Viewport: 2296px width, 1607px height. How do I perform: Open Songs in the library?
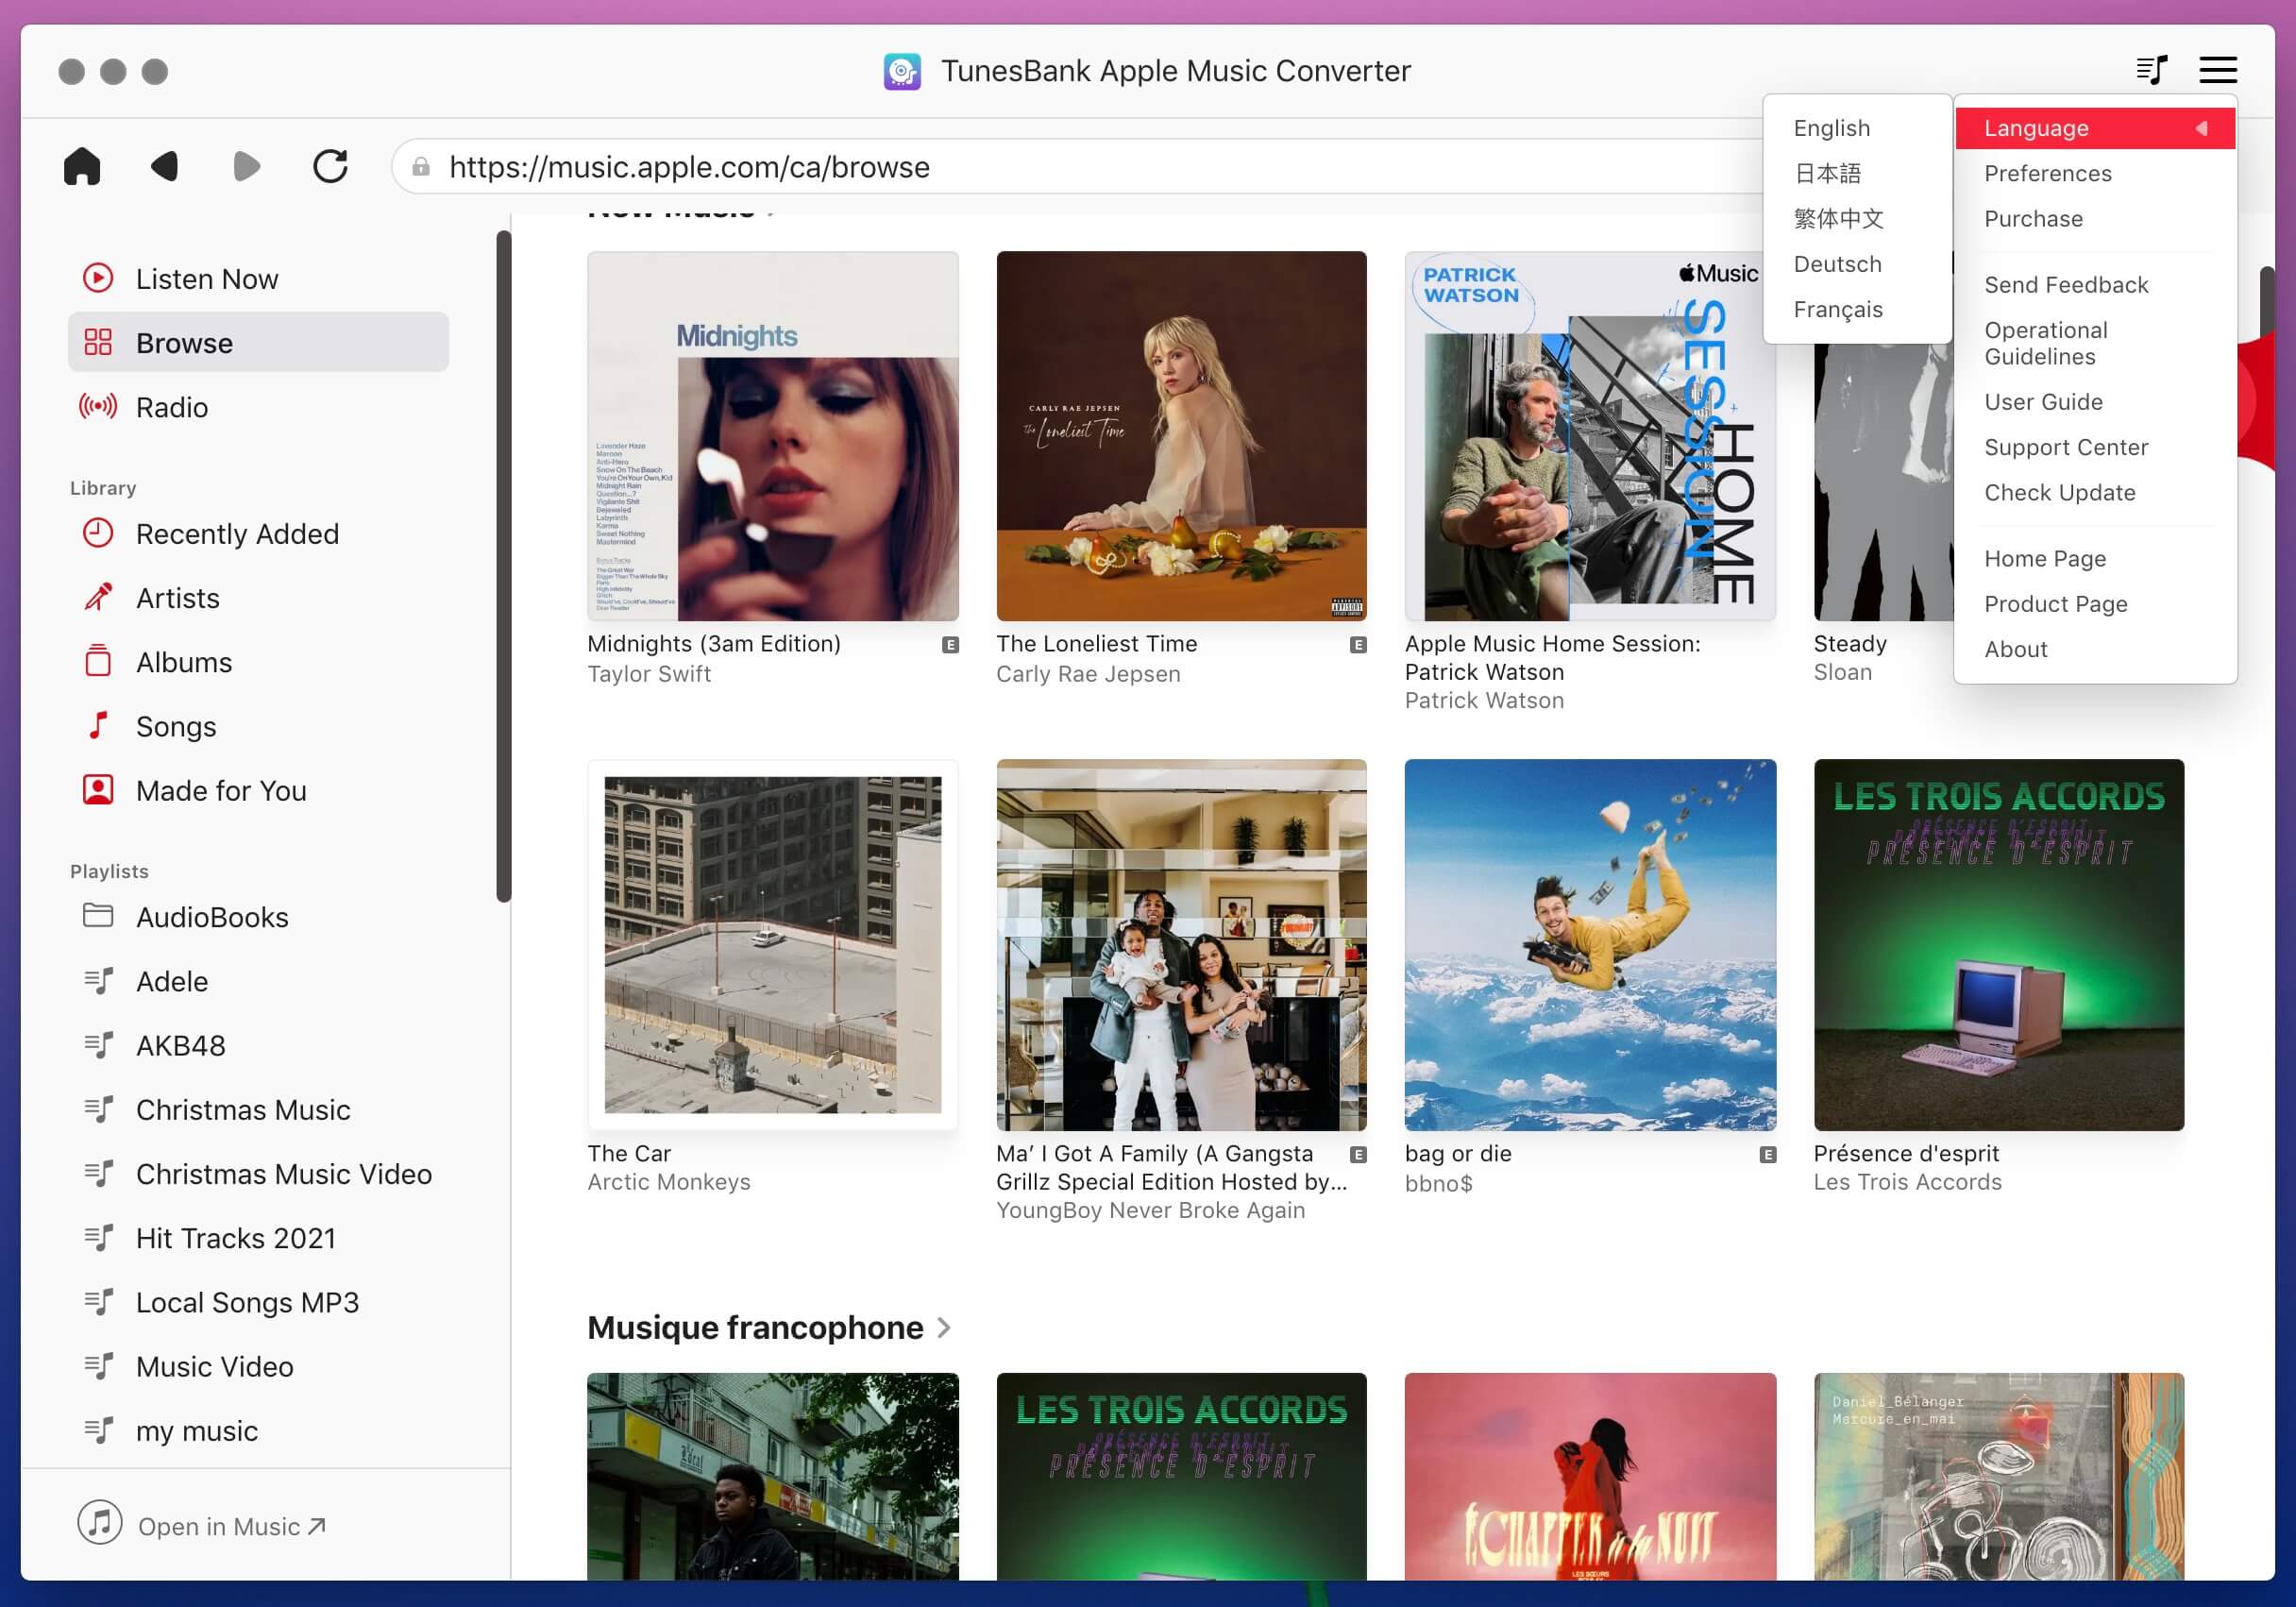(258, 726)
